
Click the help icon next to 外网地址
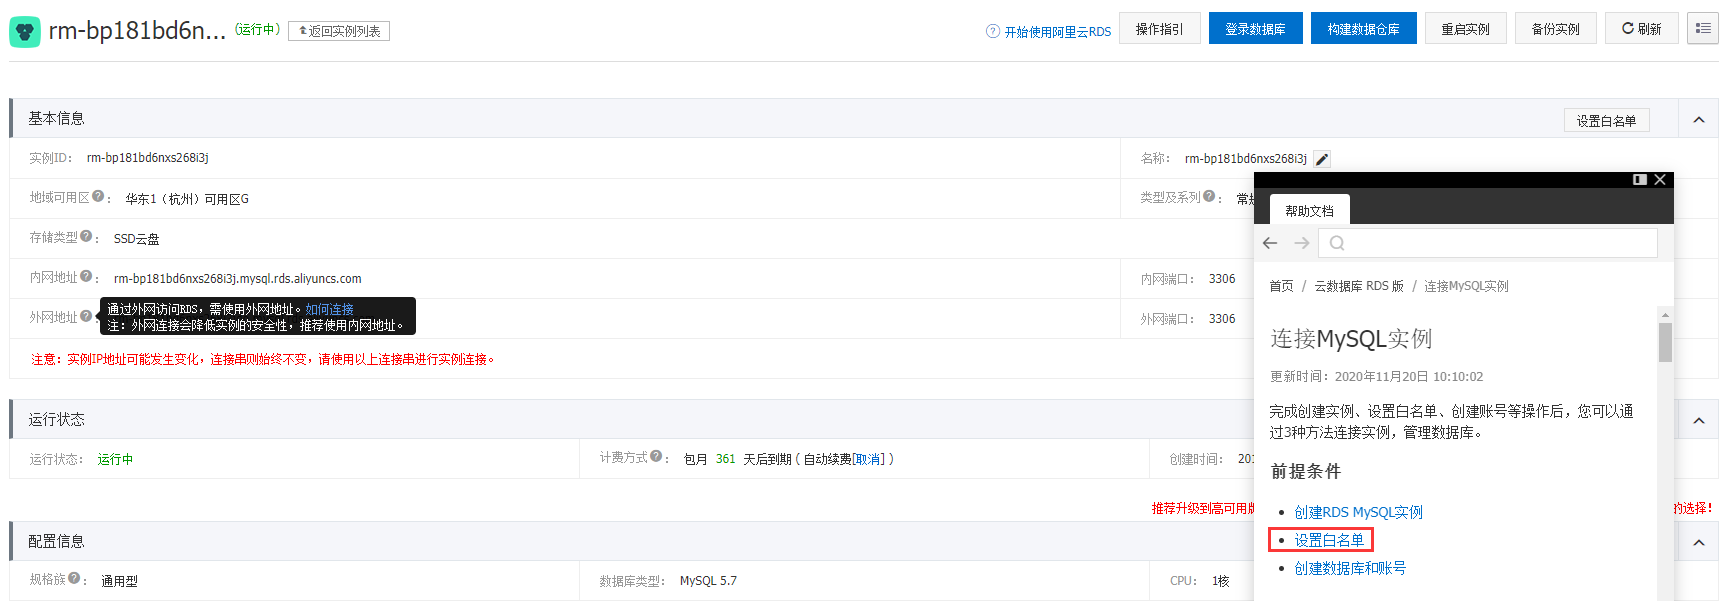tap(86, 317)
